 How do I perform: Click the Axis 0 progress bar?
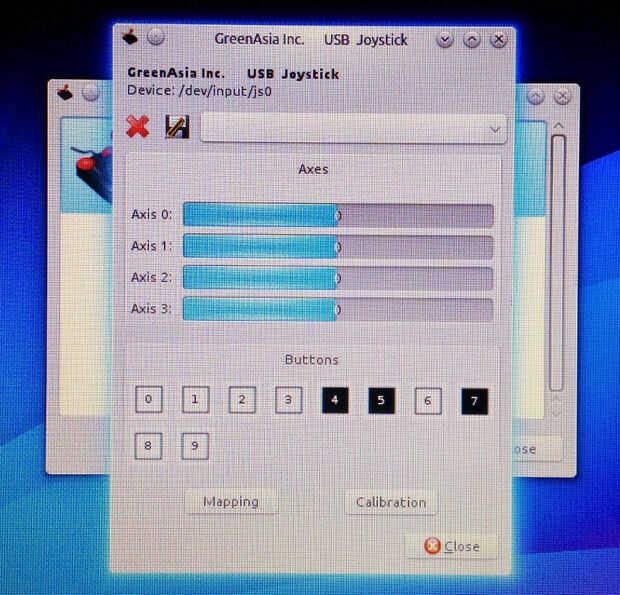[x=338, y=215]
